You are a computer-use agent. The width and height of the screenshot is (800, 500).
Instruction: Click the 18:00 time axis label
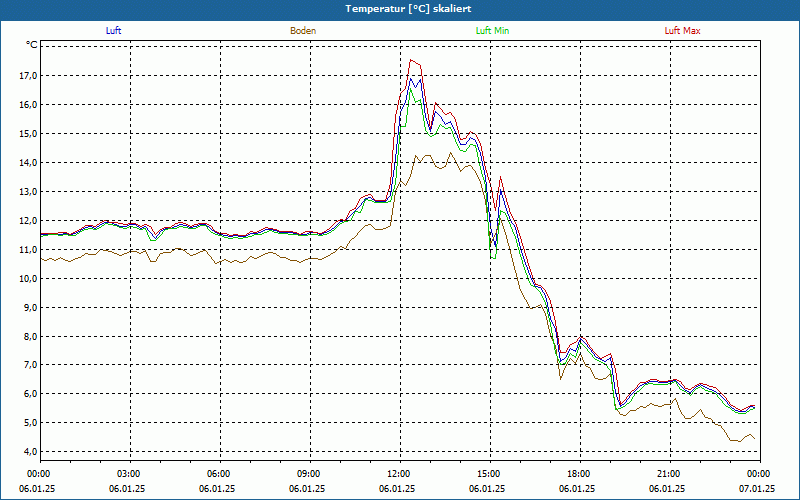pyautogui.click(x=580, y=474)
